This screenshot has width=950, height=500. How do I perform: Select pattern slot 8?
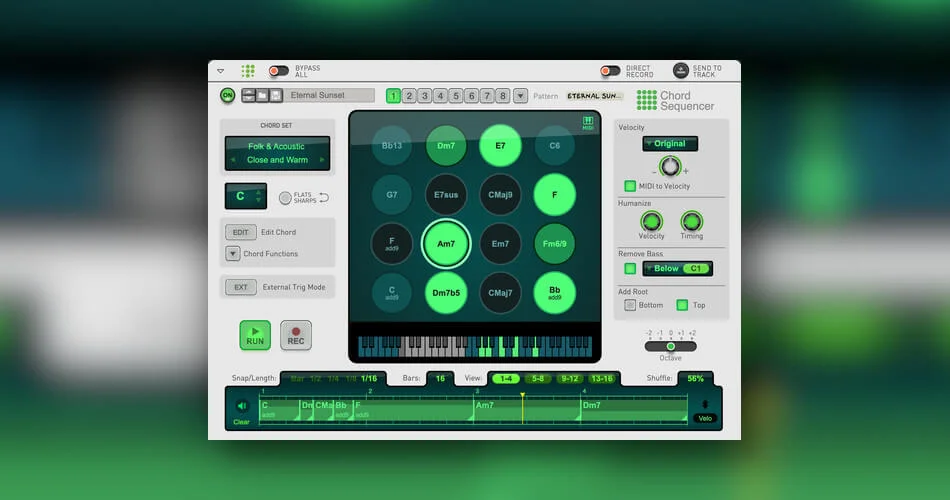[x=502, y=96]
